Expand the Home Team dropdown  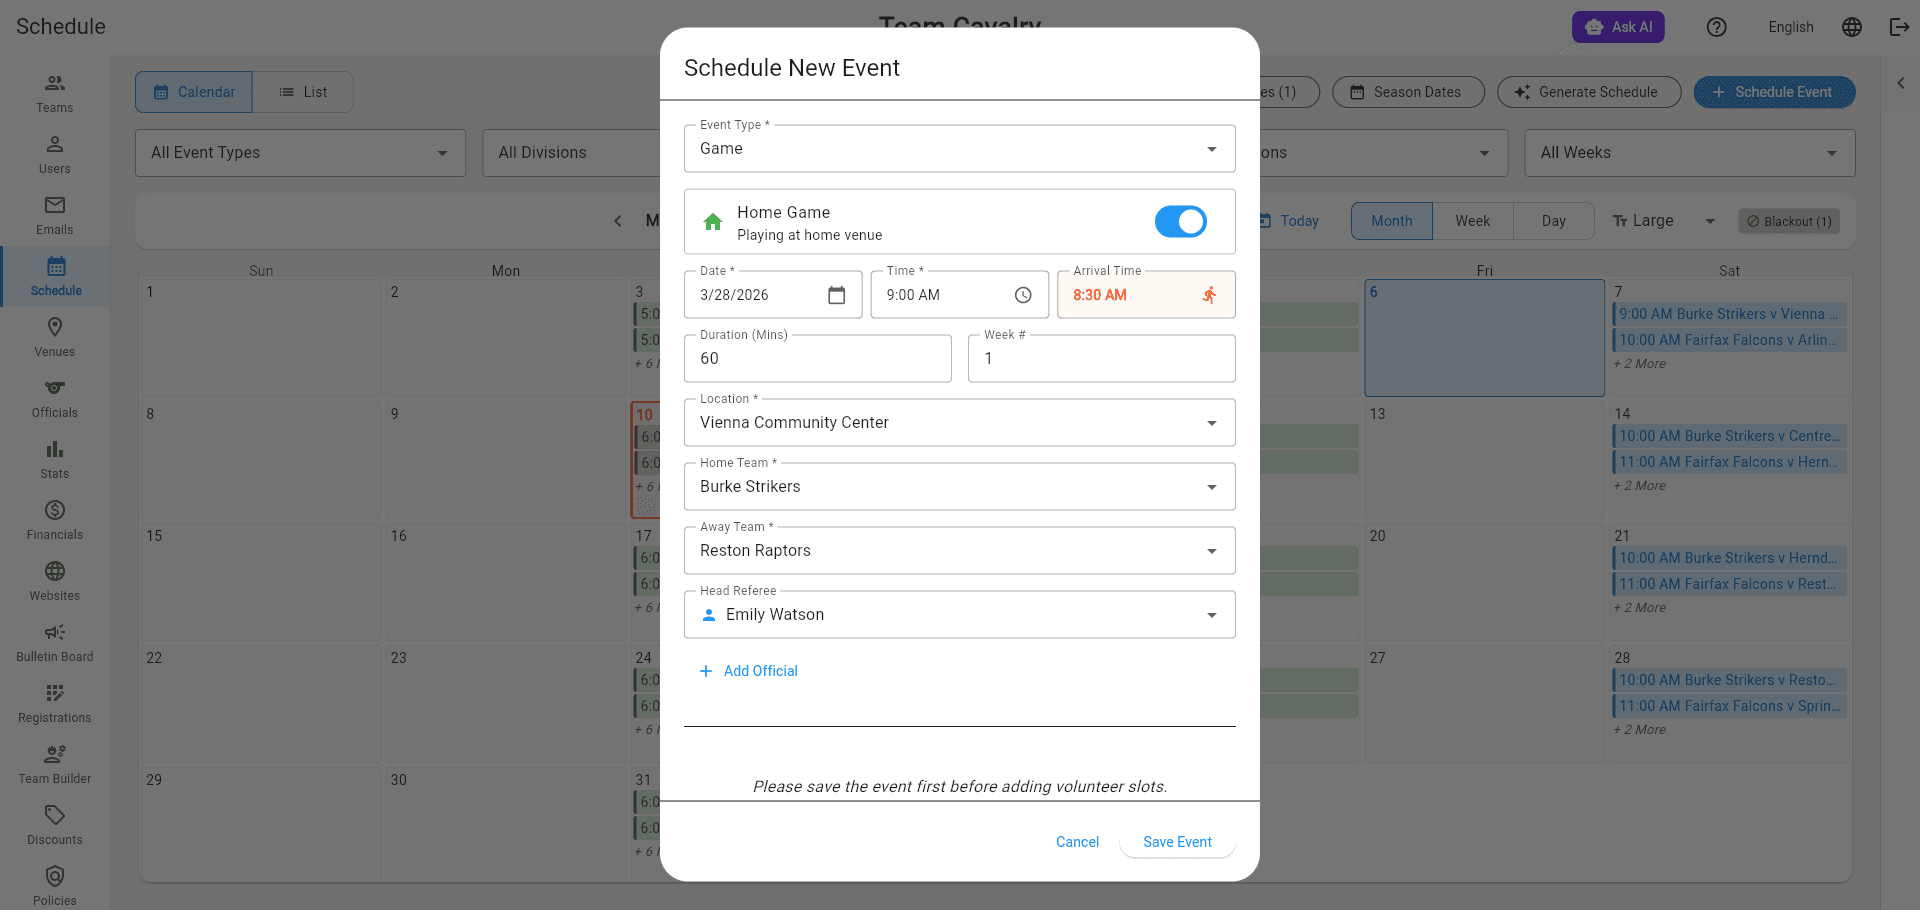click(960, 487)
